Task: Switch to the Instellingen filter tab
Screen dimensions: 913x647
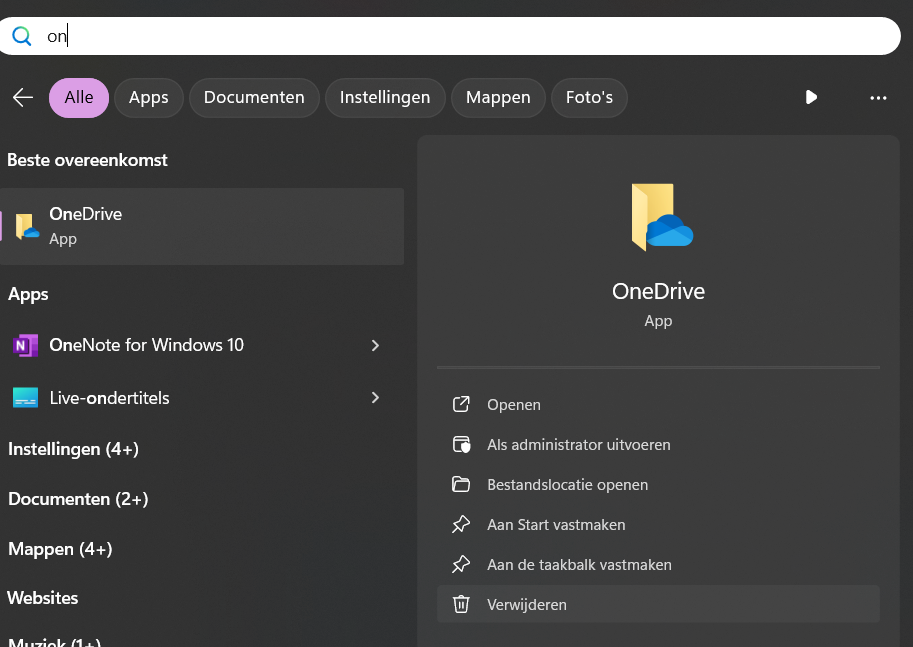Action: (385, 97)
